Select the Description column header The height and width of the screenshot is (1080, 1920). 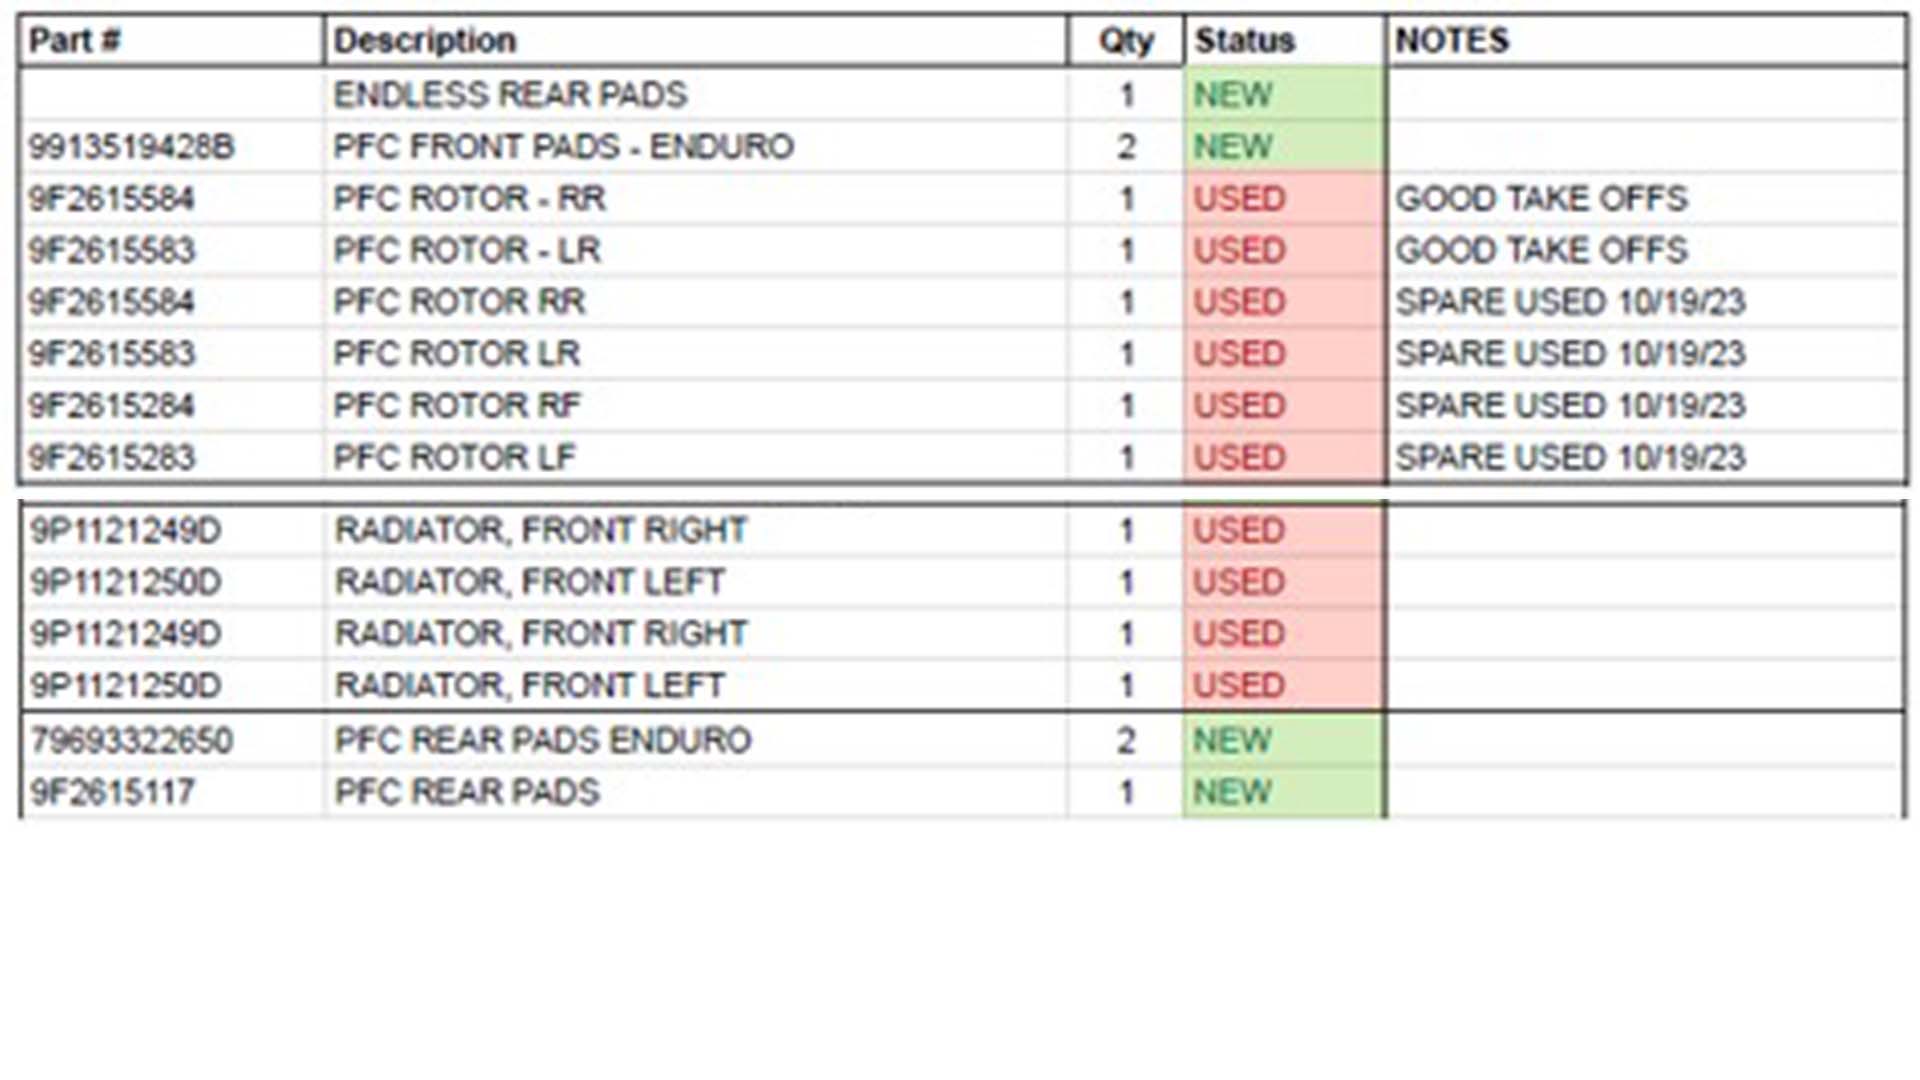point(696,41)
